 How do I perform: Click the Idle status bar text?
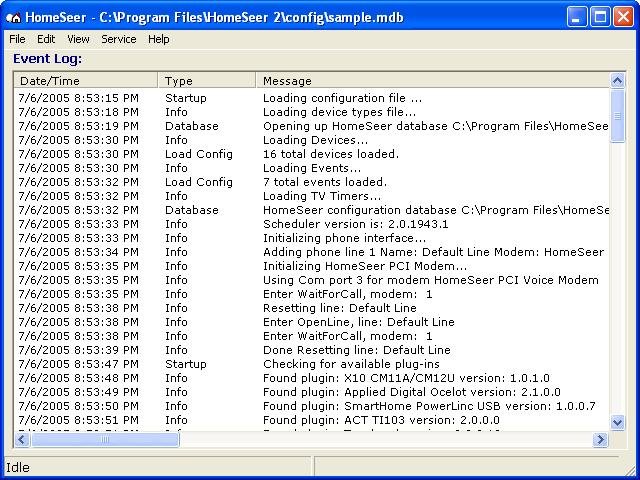tap(18, 467)
